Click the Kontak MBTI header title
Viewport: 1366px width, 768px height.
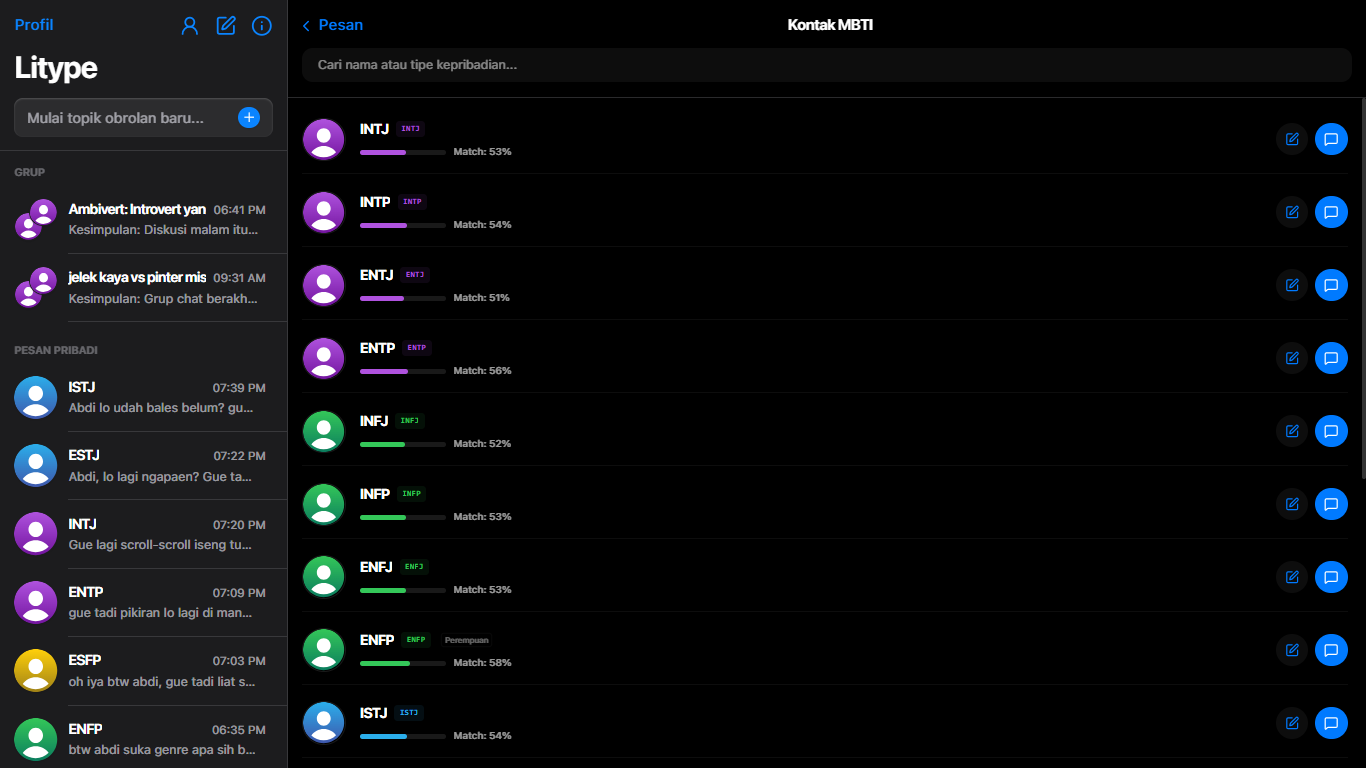(830, 25)
